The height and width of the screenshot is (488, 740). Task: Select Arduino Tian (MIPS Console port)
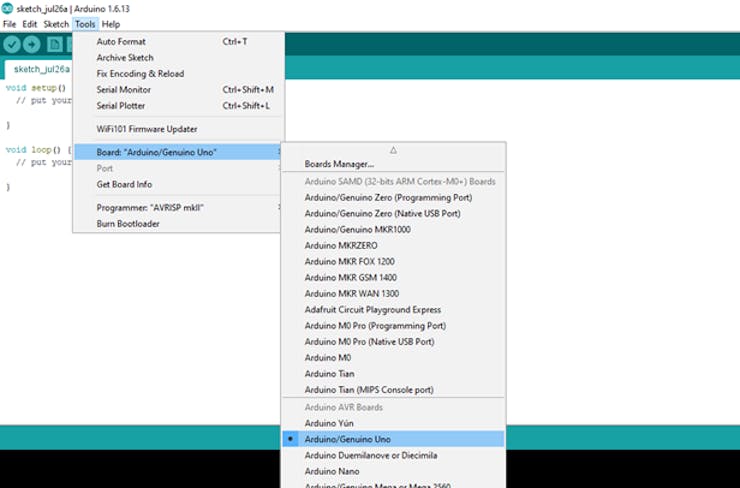[393, 390]
